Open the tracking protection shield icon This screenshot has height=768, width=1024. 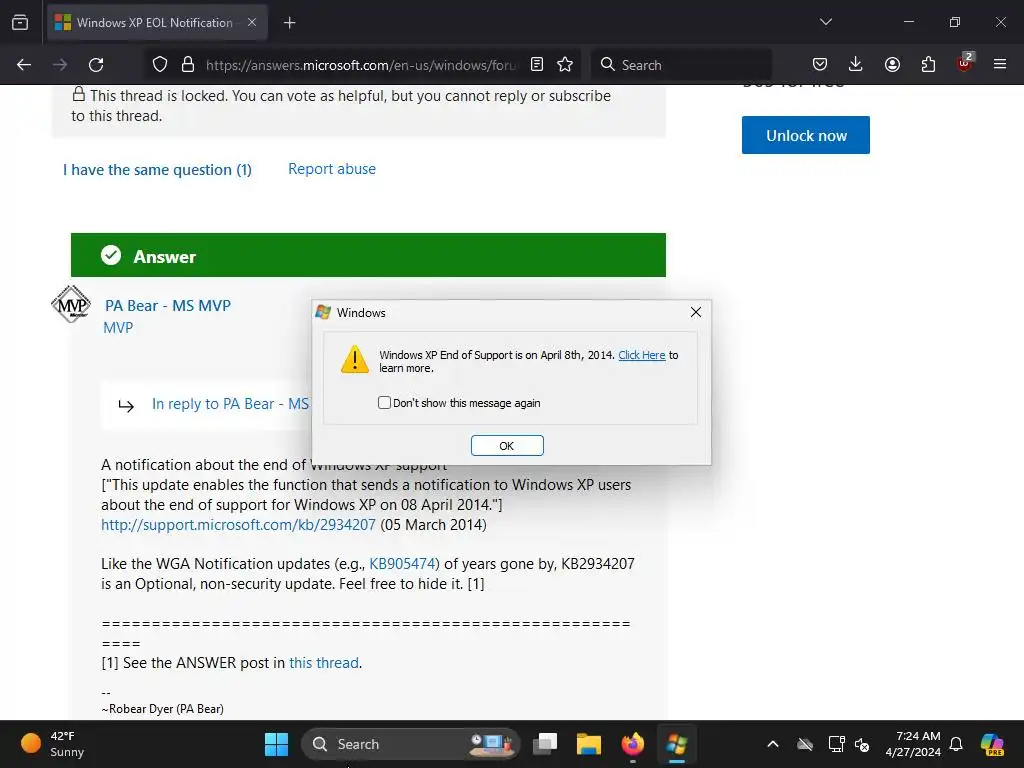tap(160, 65)
